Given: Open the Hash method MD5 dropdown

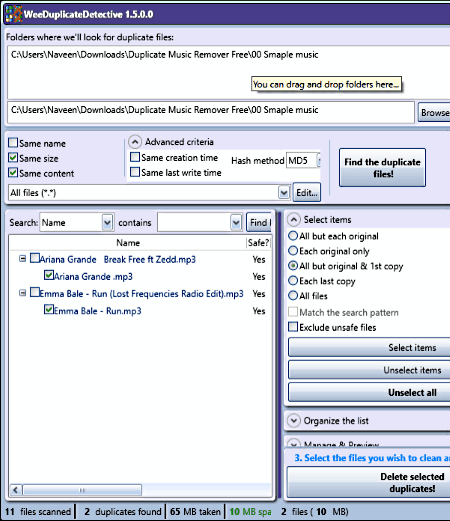Looking at the screenshot, I should 319,161.
